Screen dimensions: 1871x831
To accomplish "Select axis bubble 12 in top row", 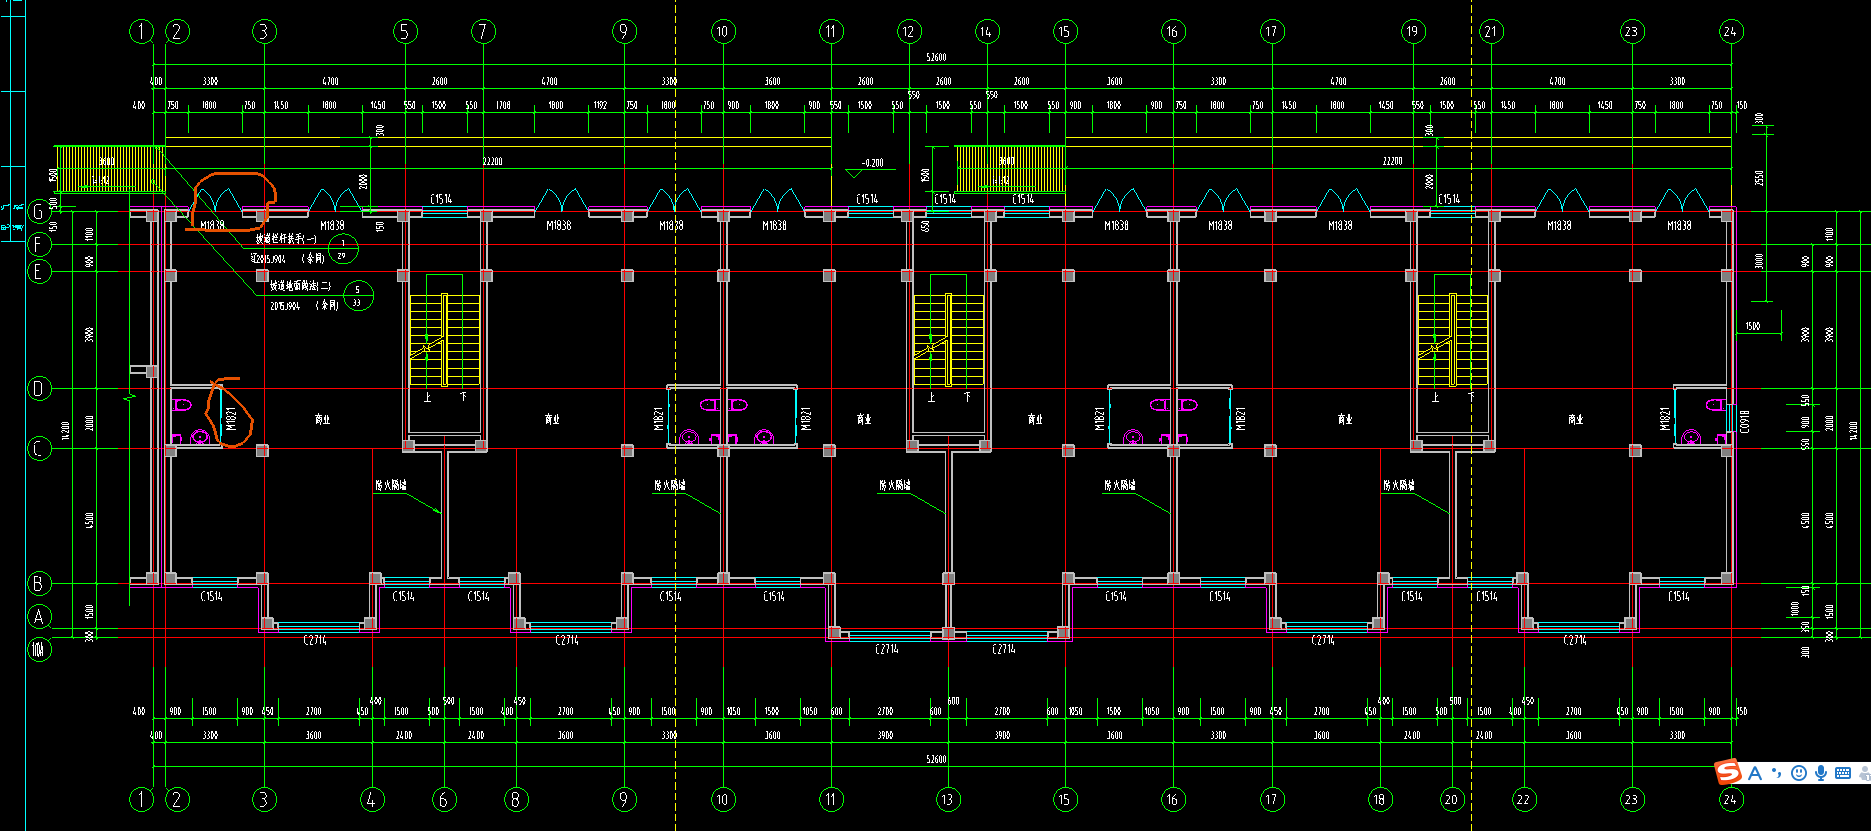I will [x=909, y=31].
